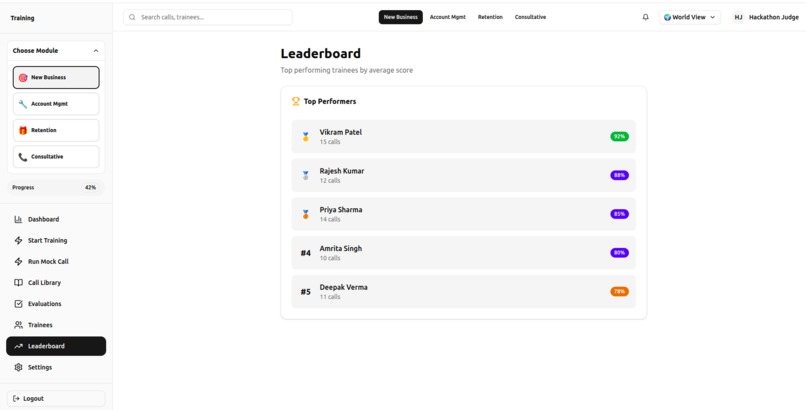806x410 pixels.
Task: Click the bronze medal beside Priya Sharma
Action: tap(305, 214)
